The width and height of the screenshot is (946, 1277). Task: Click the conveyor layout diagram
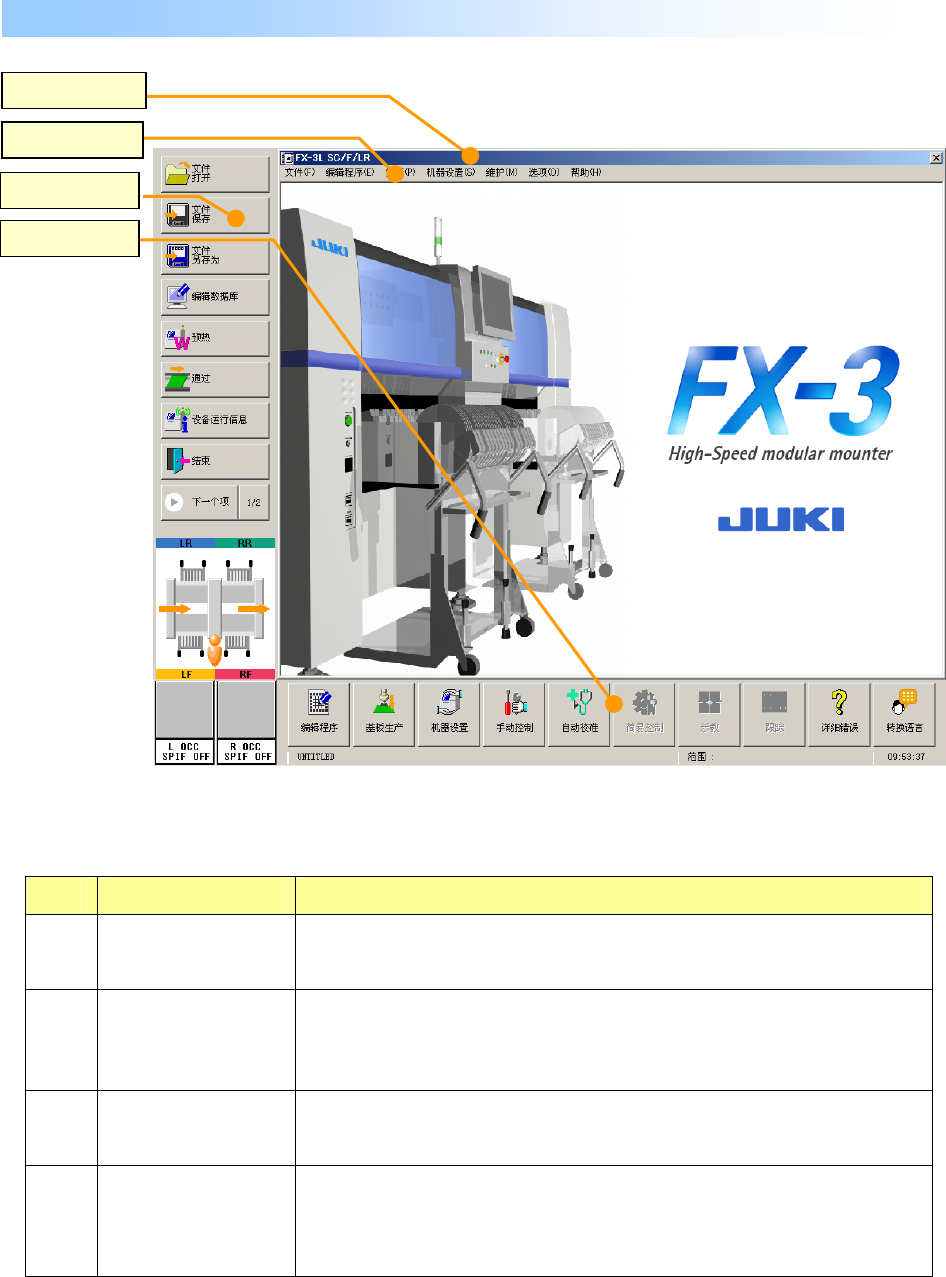tap(215, 608)
